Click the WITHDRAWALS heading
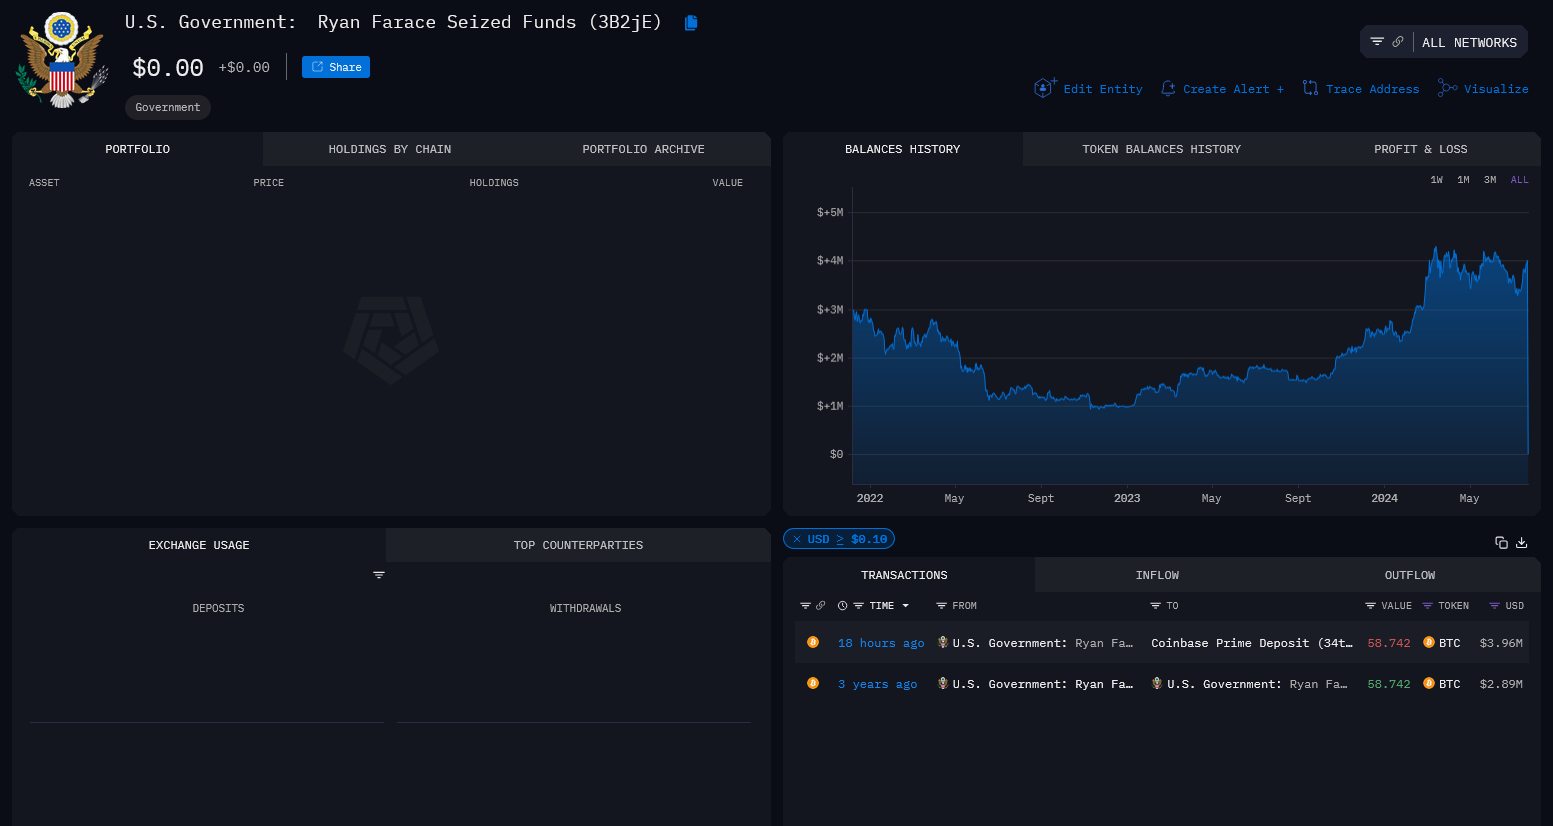This screenshot has height=826, width=1553. [585, 608]
